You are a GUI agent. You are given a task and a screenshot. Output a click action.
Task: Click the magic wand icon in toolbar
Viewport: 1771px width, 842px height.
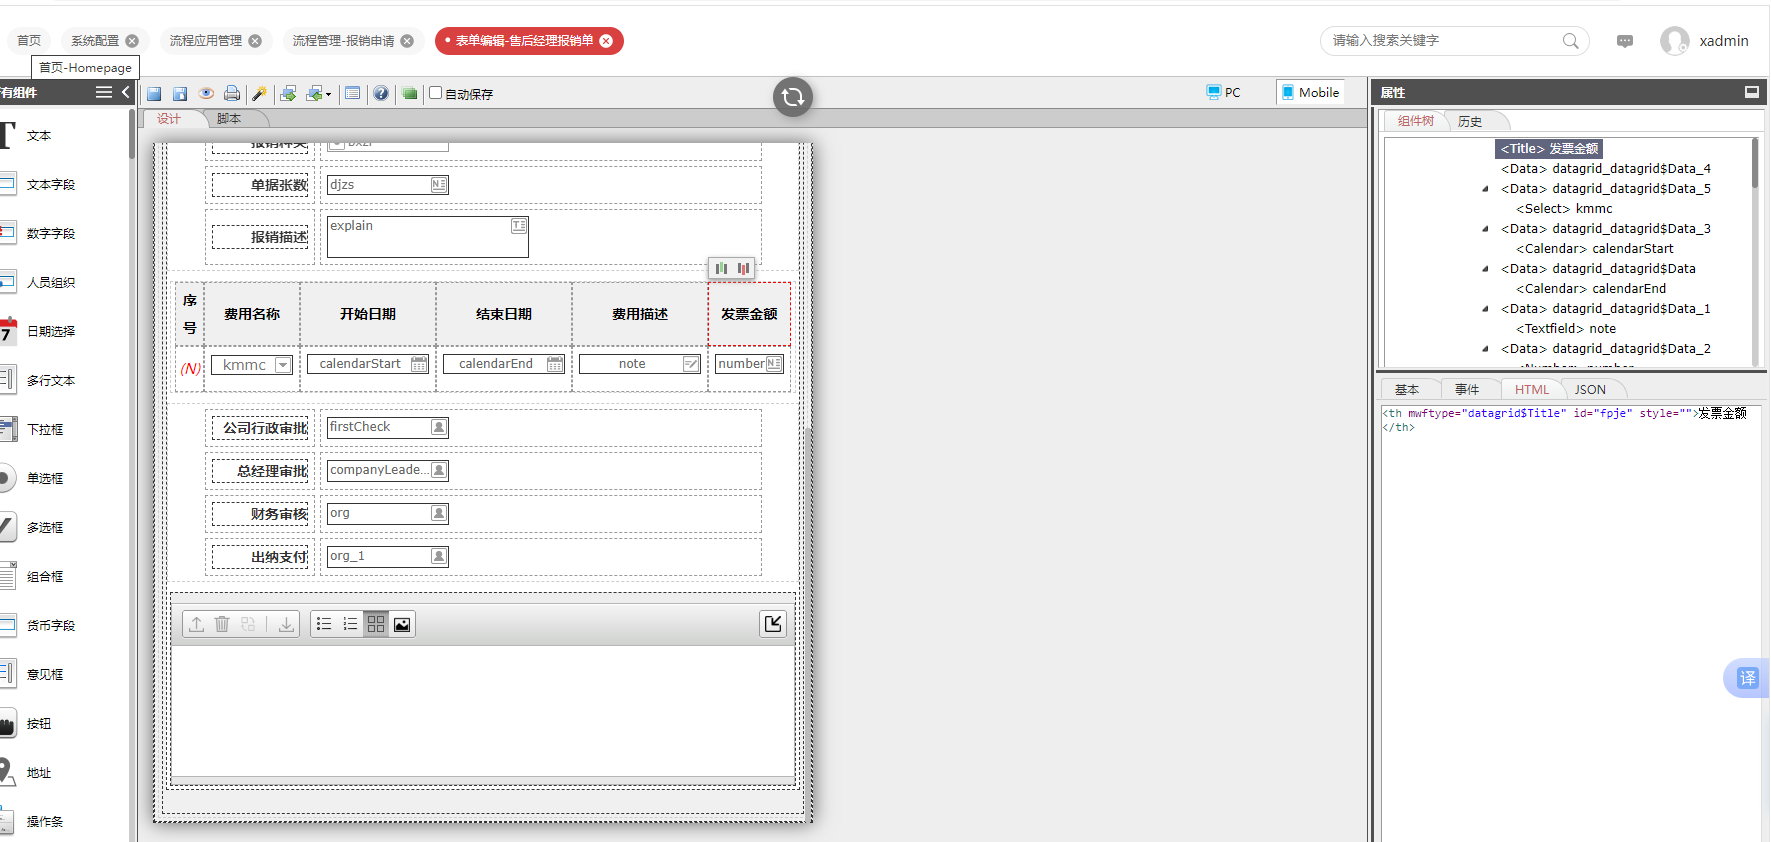[259, 94]
